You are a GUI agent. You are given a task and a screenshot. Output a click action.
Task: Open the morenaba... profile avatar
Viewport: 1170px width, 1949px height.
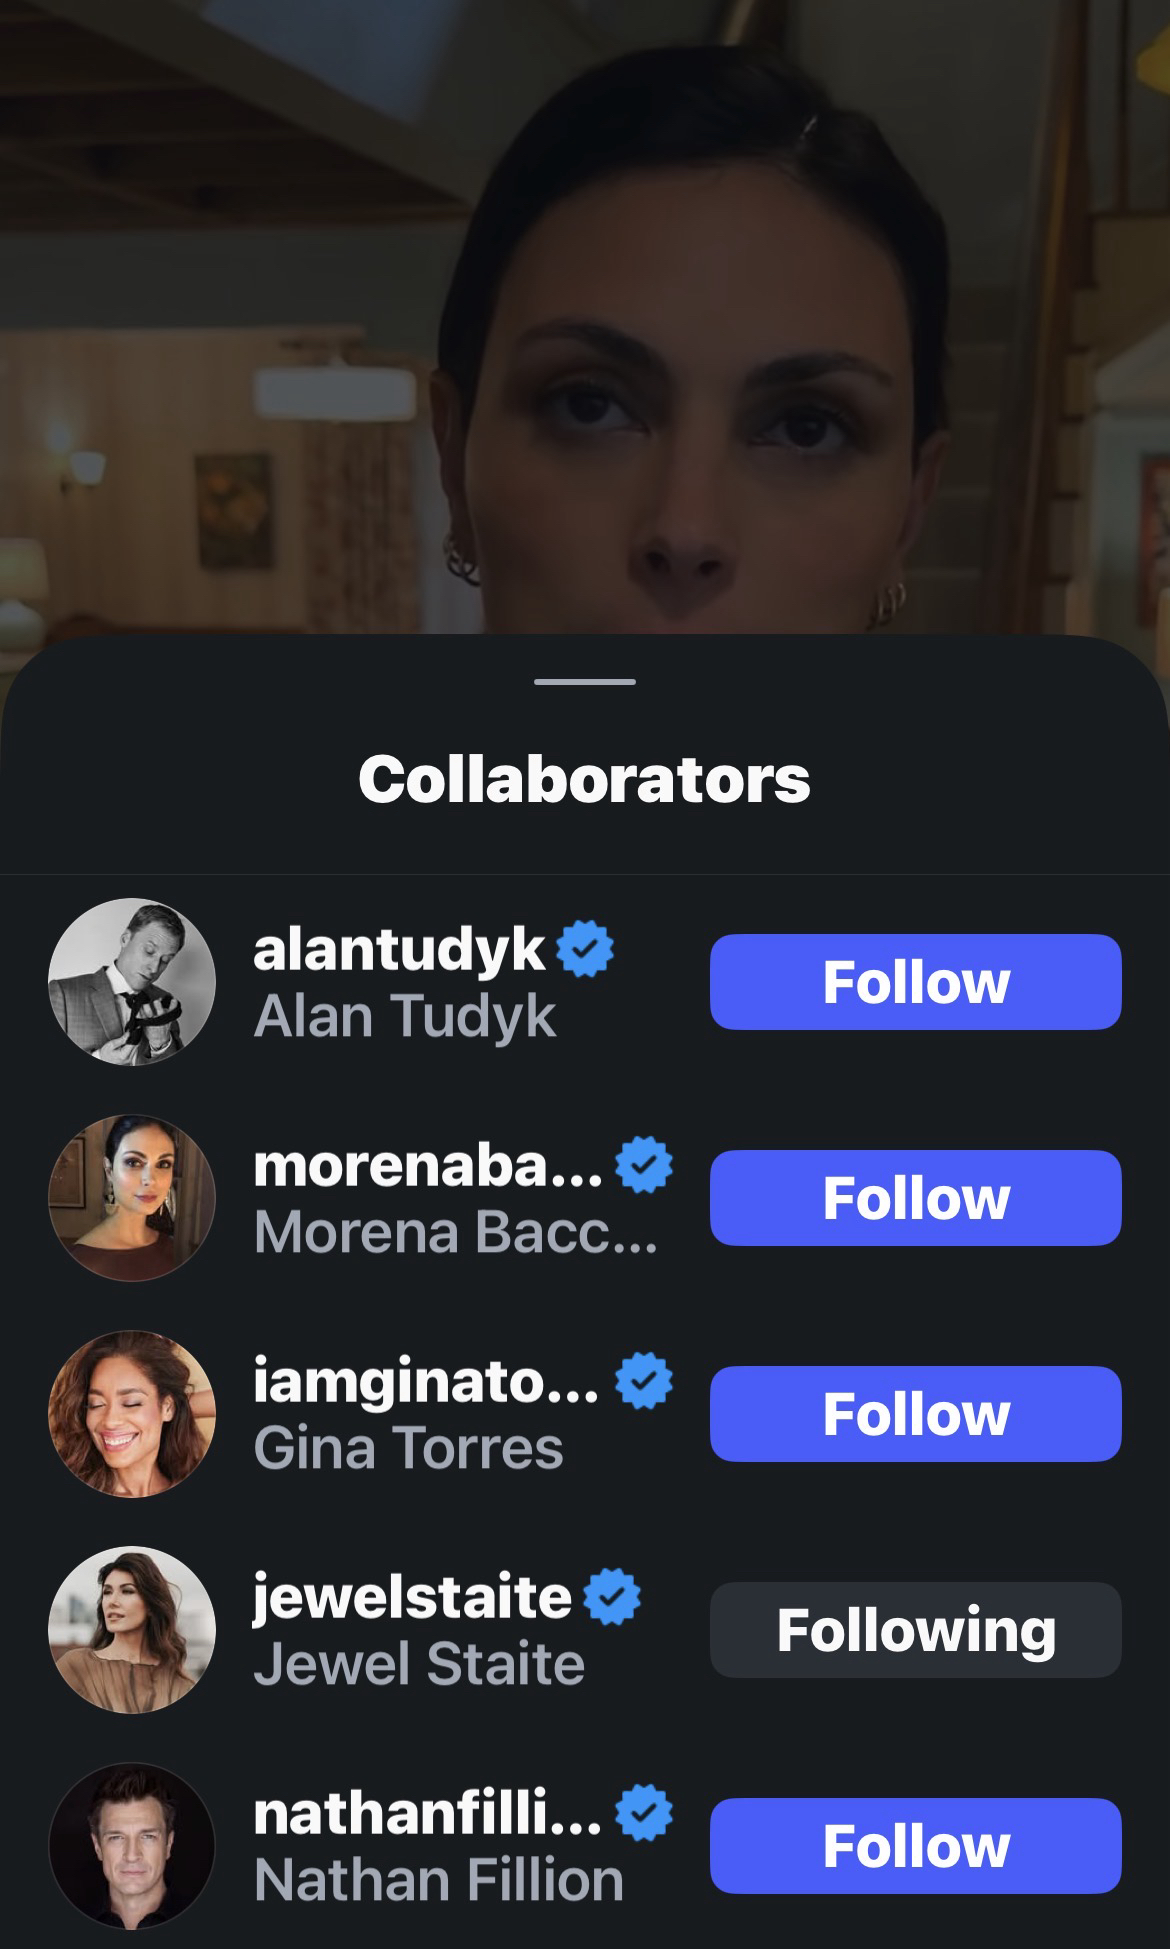132,1198
